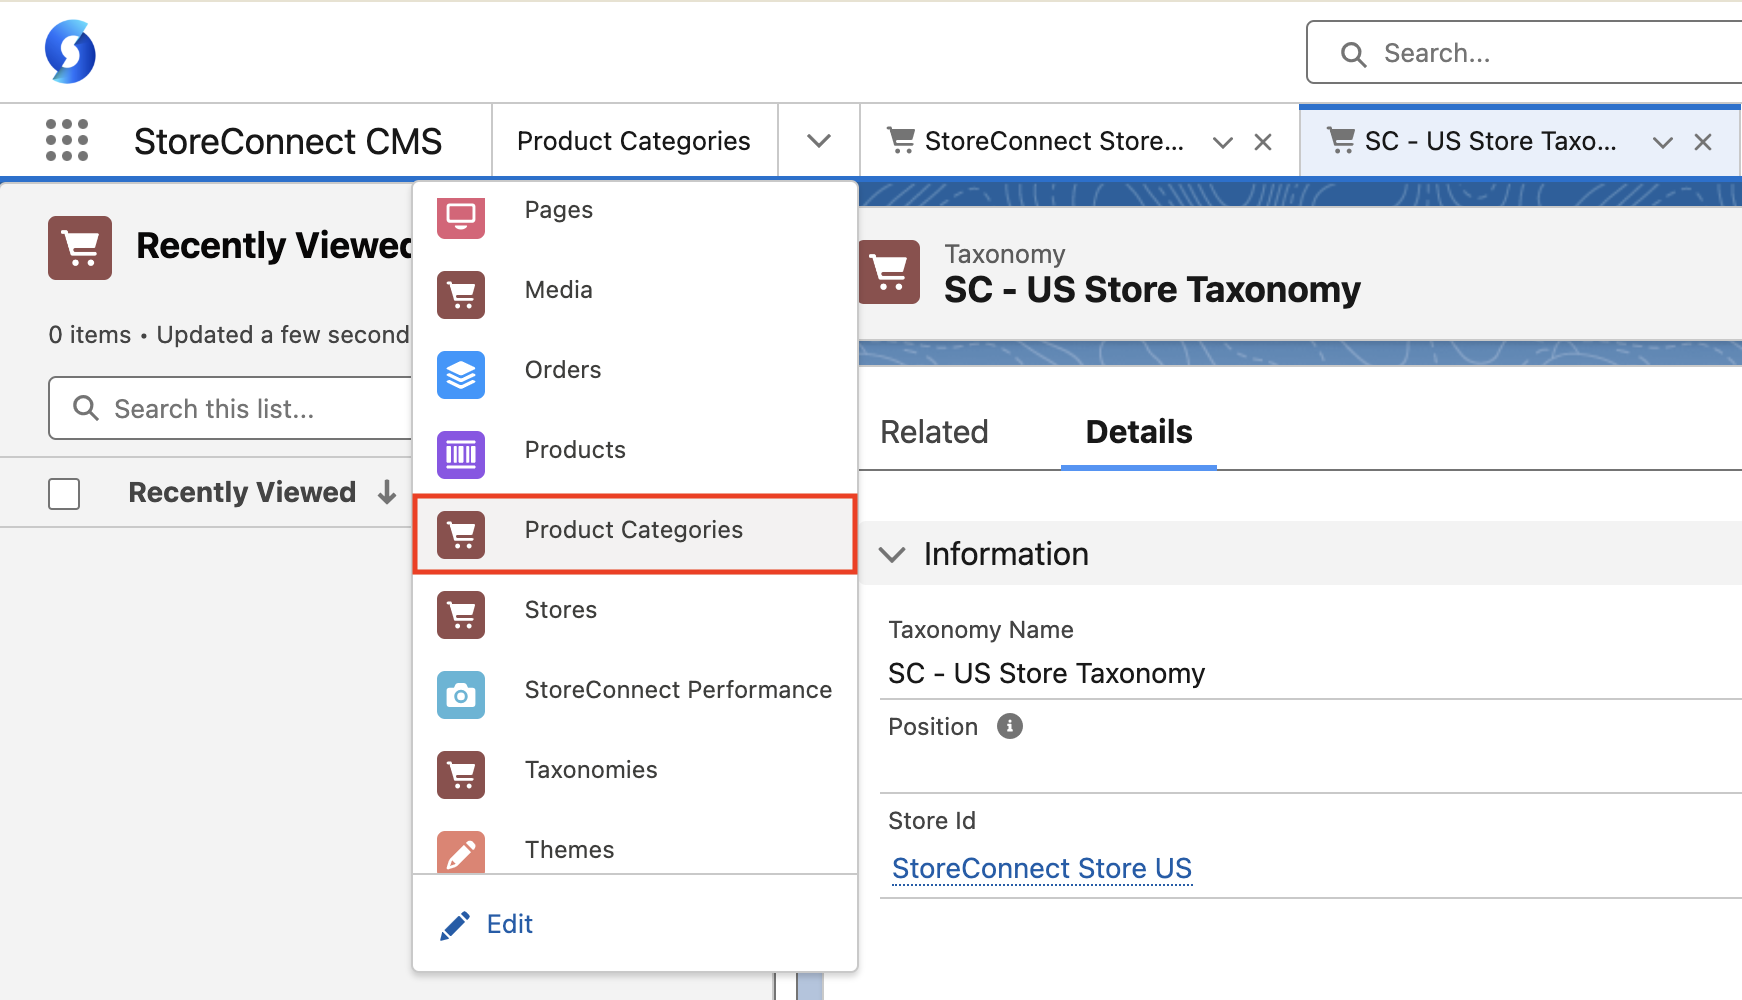This screenshot has width=1742, height=1000.
Task: Click the Recently Viewed list view title
Action: [274, 245]
